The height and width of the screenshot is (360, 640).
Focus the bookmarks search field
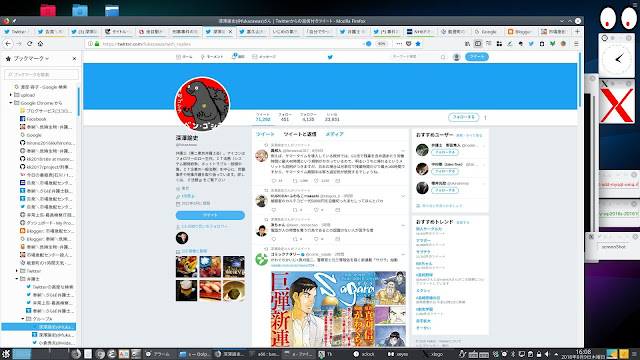pyautogui.click(x=42, y=74)
